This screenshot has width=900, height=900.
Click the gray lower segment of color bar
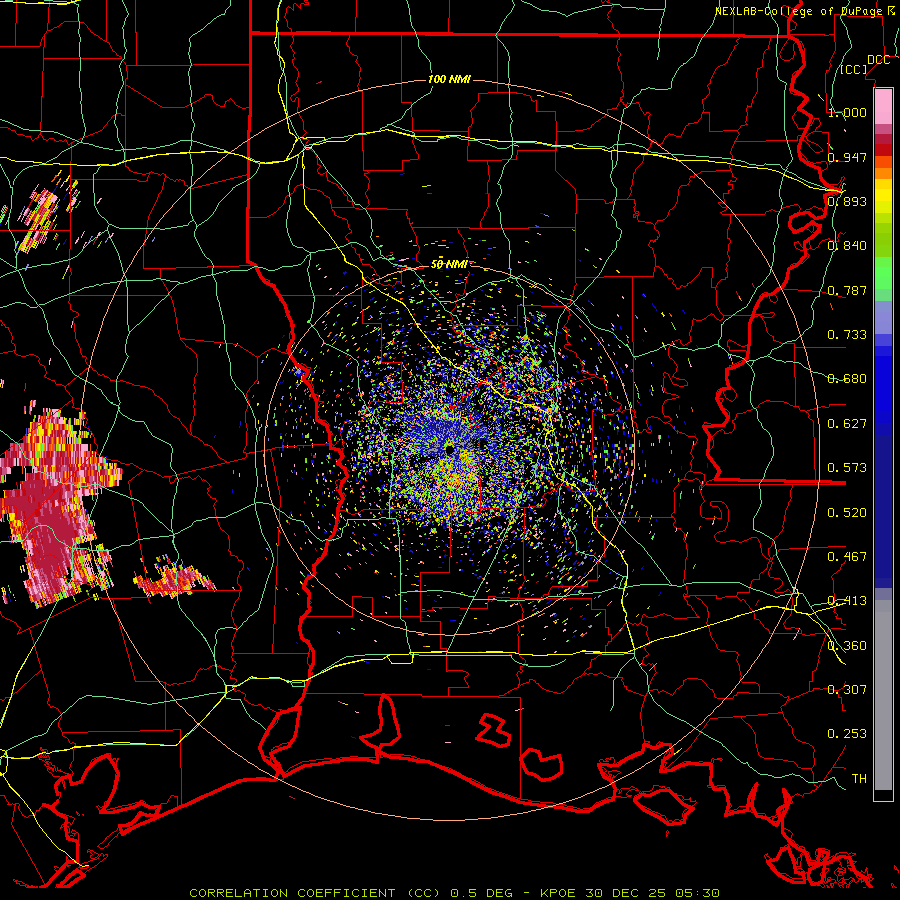883,695
